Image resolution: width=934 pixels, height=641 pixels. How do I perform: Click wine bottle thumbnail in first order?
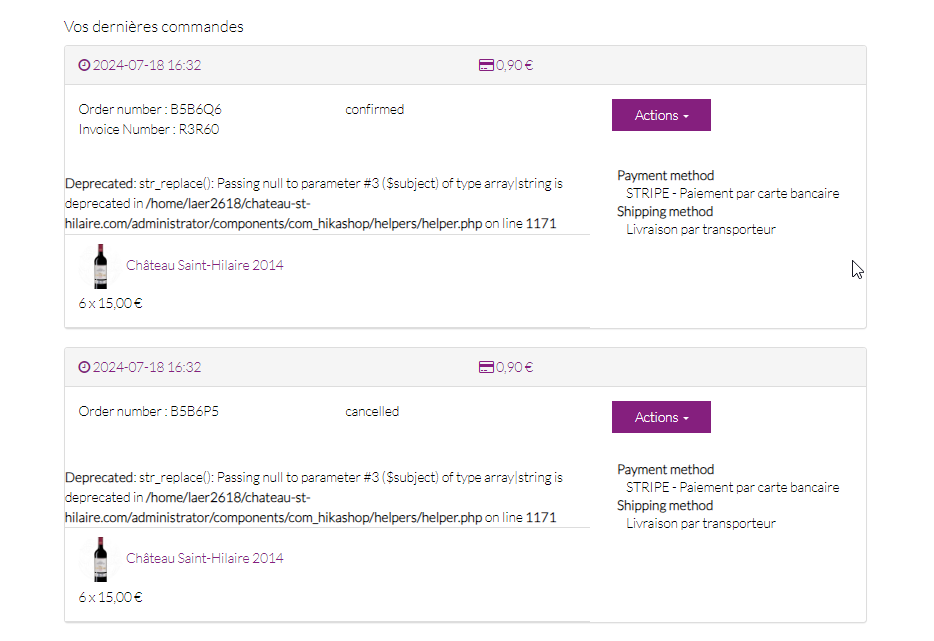100,266
